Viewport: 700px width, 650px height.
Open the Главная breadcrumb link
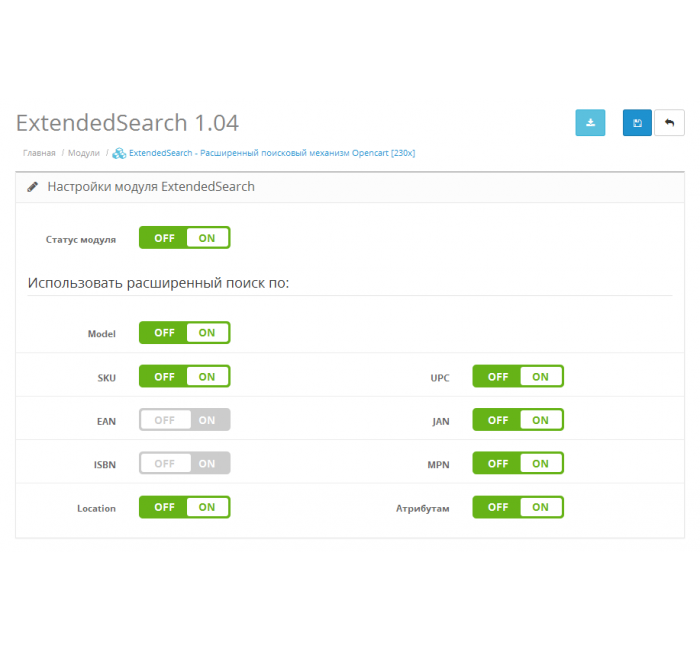click(x=39, y=153)
